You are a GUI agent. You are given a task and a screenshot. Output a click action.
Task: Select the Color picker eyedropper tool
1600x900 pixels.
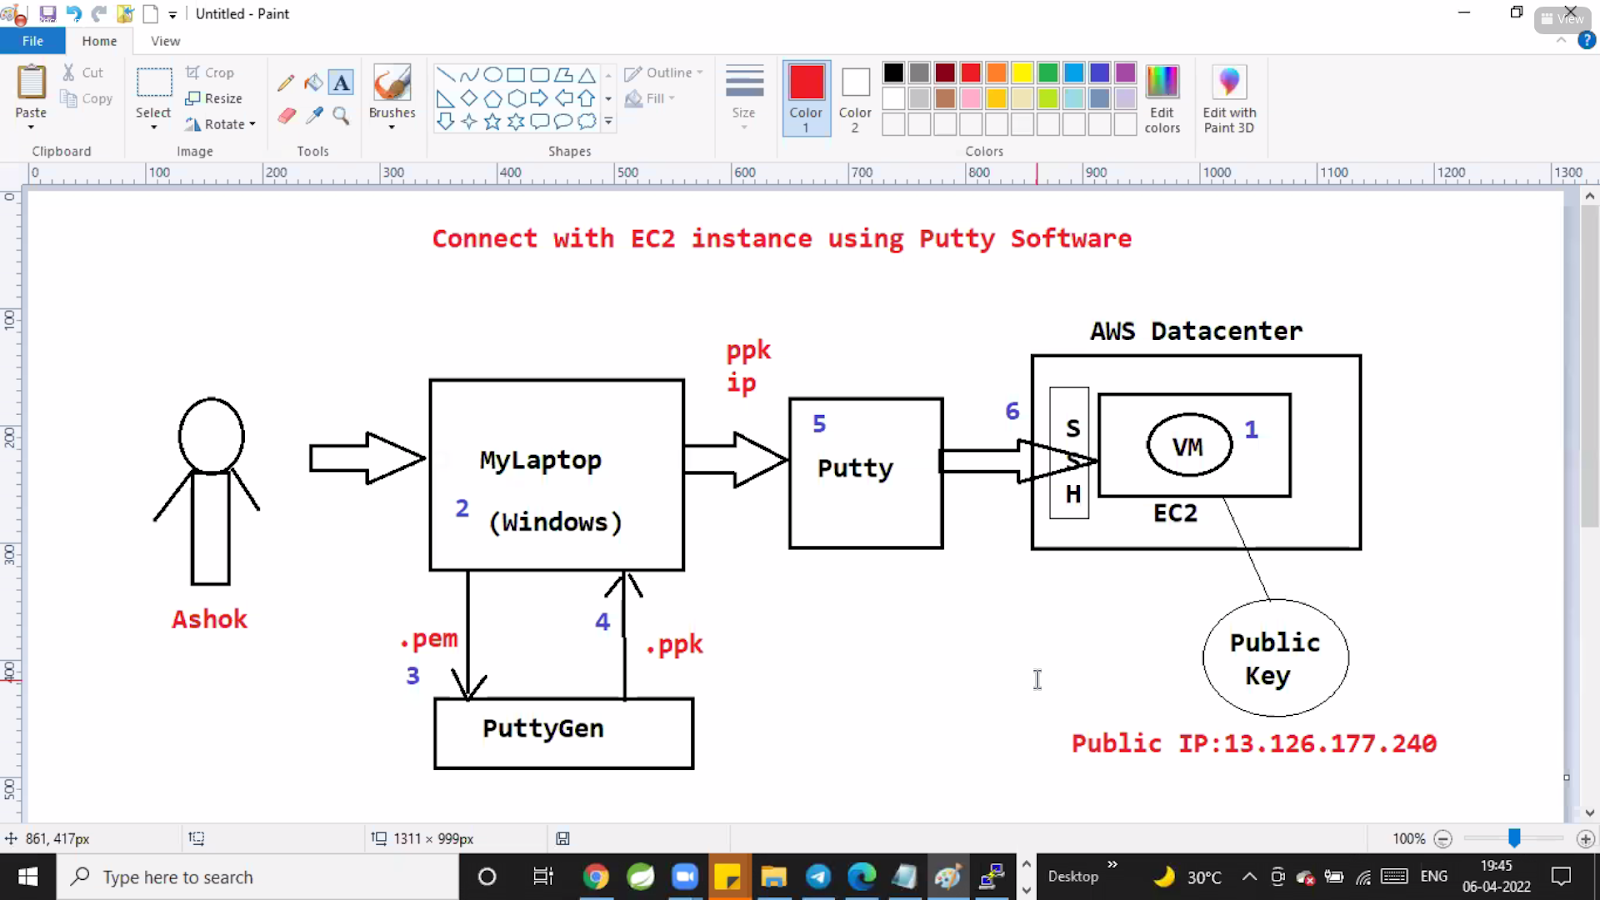[x=314, y=116]
